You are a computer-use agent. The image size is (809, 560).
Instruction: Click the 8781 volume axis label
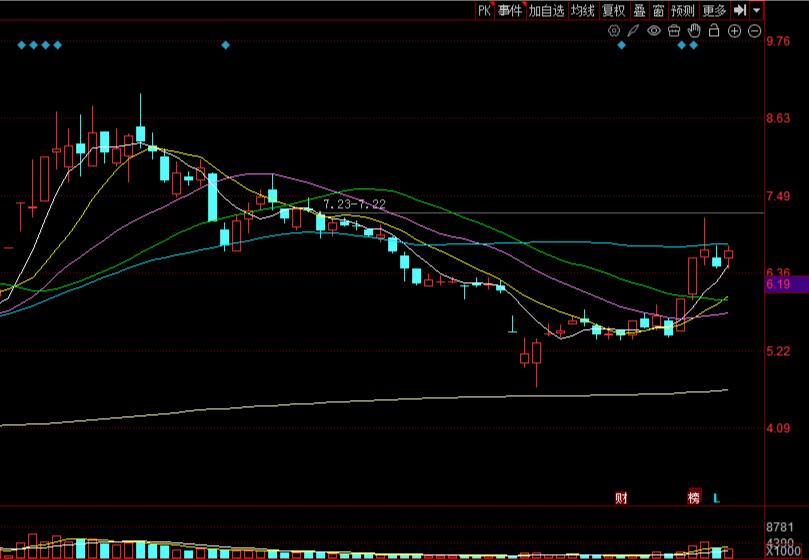coord(780,527)
